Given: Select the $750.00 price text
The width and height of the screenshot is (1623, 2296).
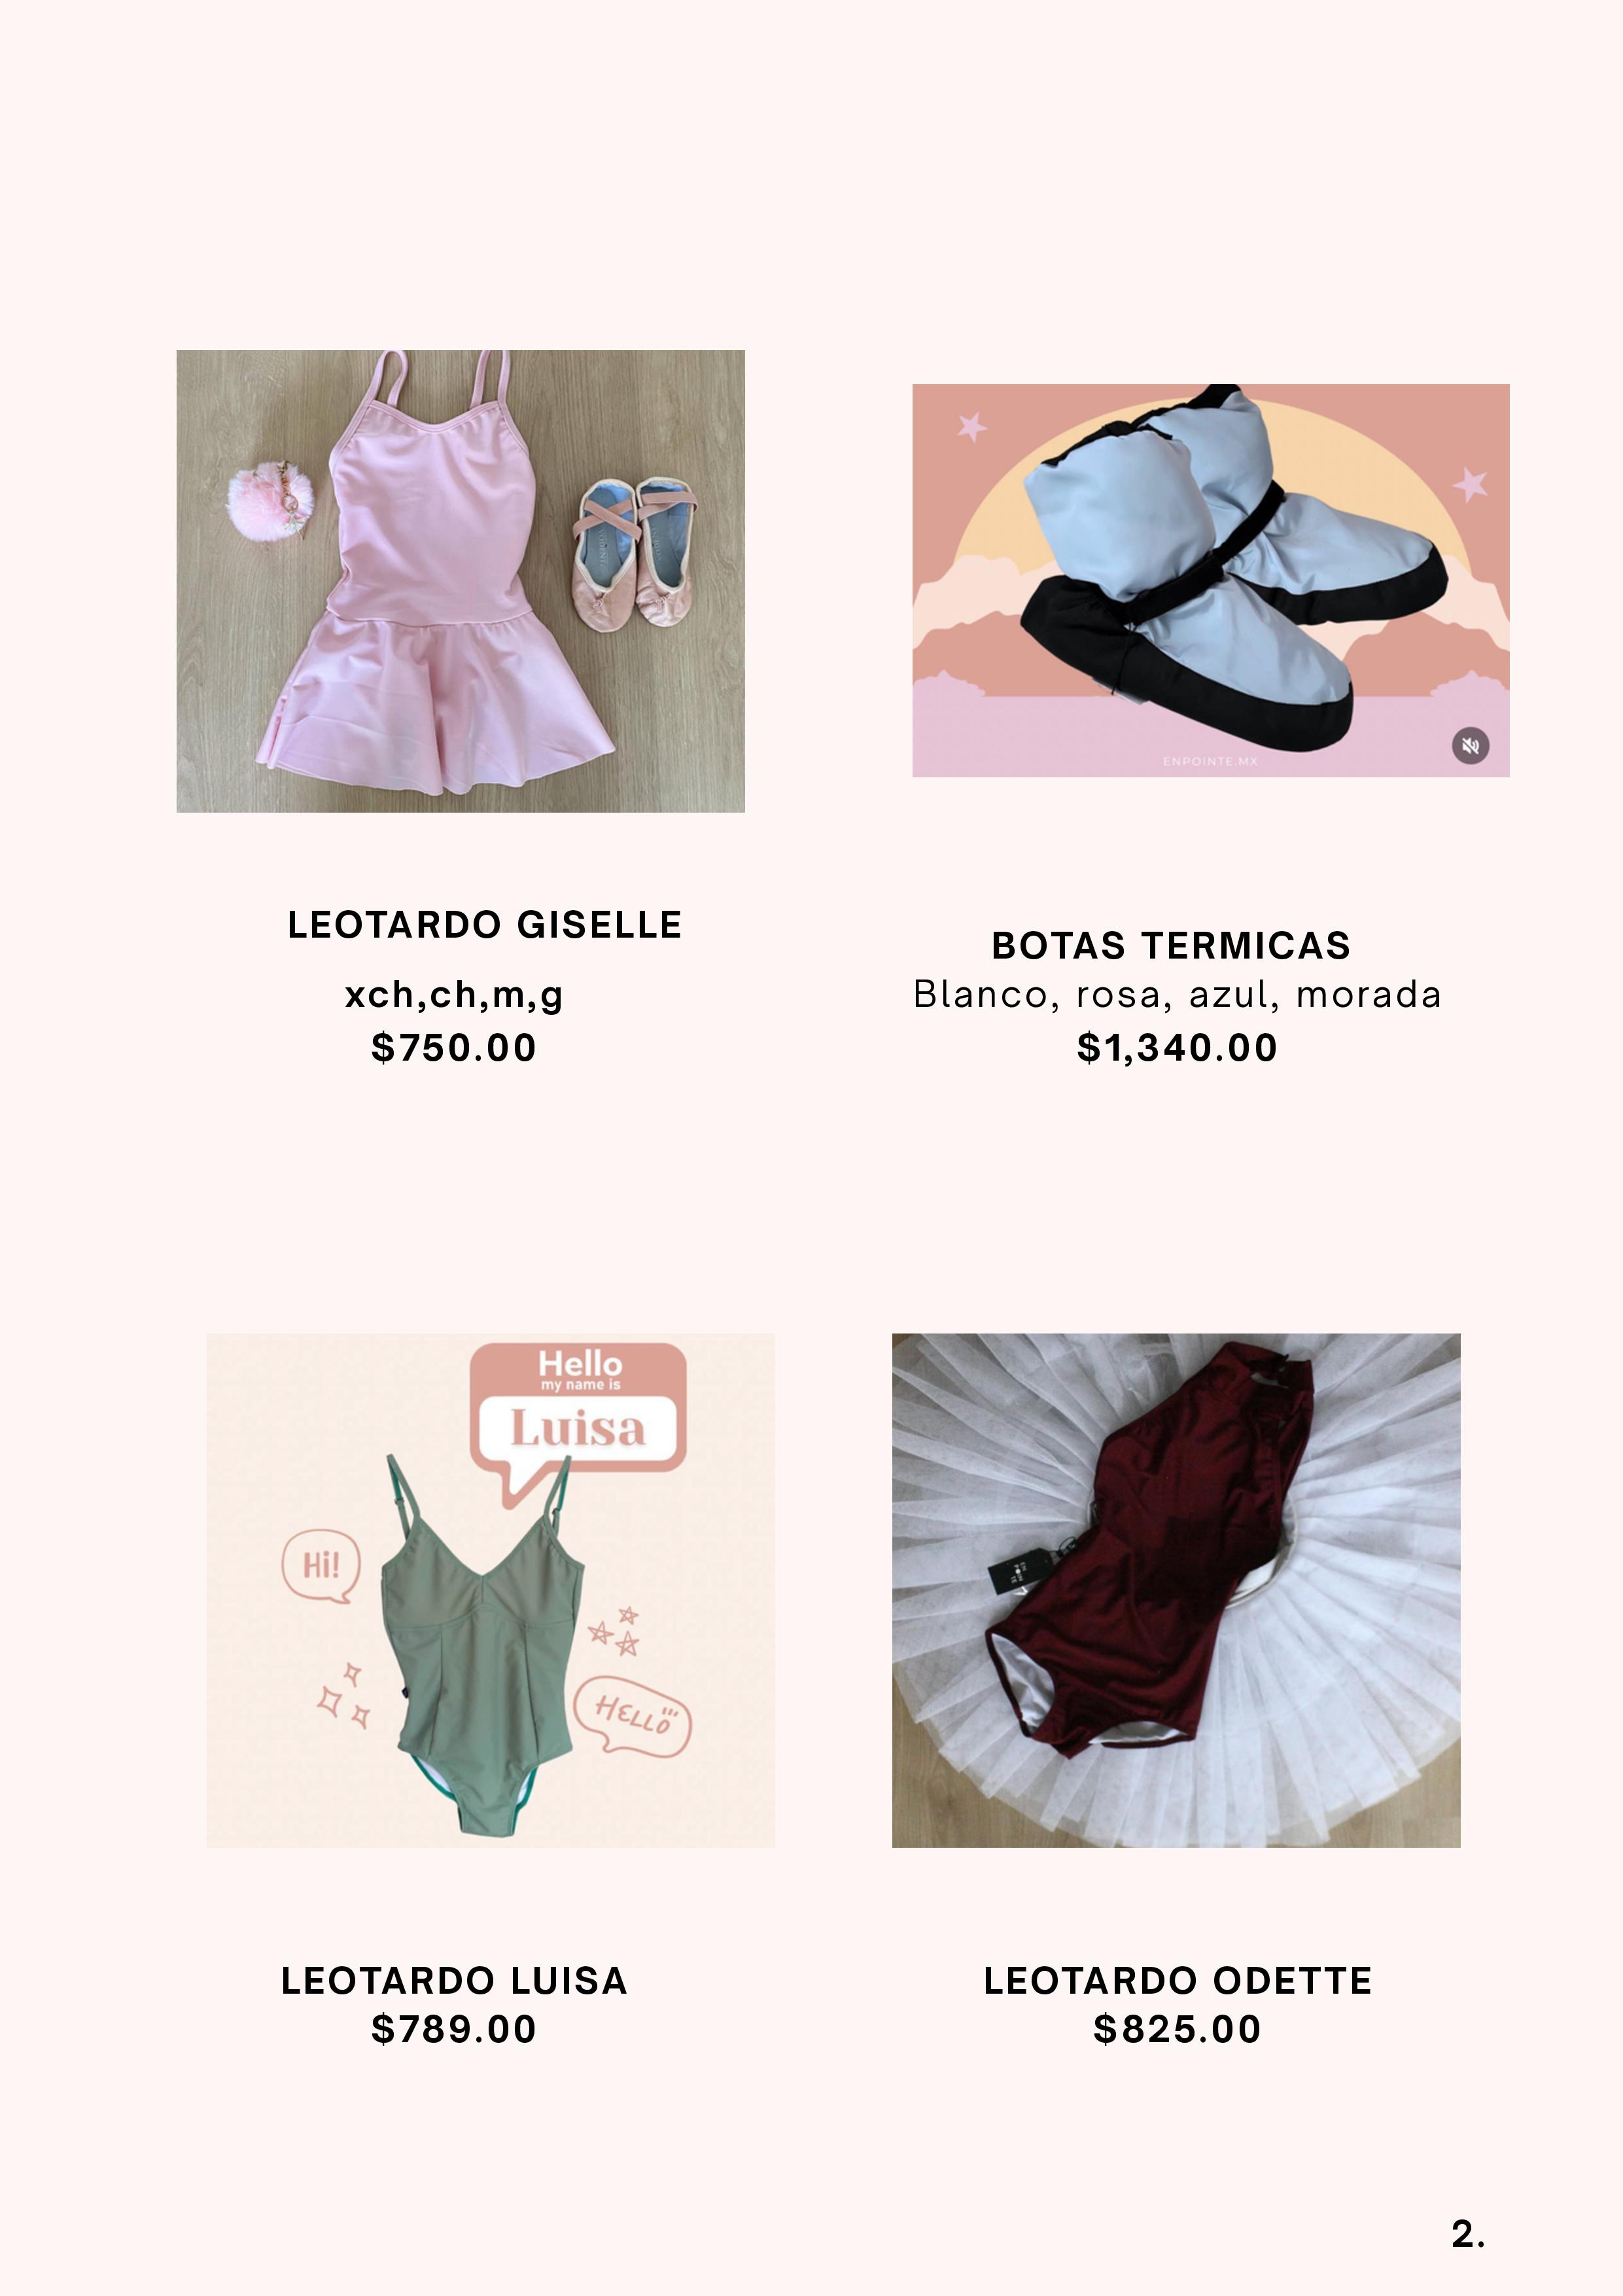Looking at the screenshot, I should pyautogui.click(x=454, y=1048).
